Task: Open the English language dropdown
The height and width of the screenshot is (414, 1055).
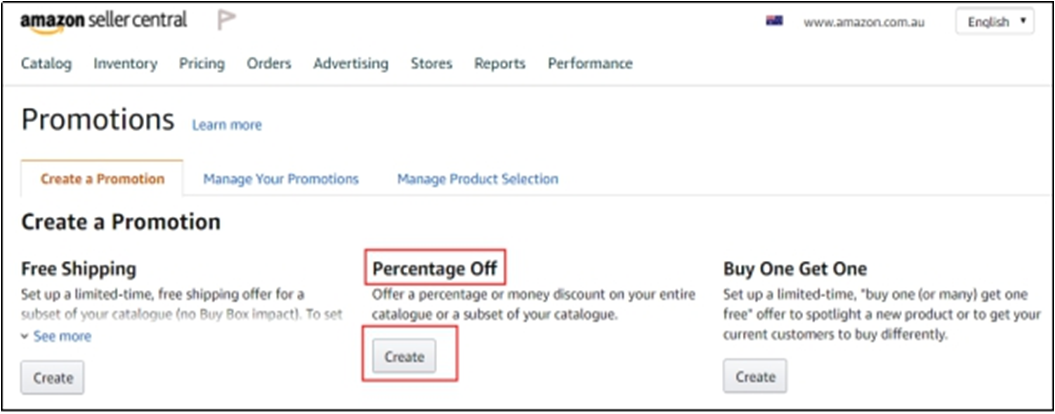Action: pos(994,21)
